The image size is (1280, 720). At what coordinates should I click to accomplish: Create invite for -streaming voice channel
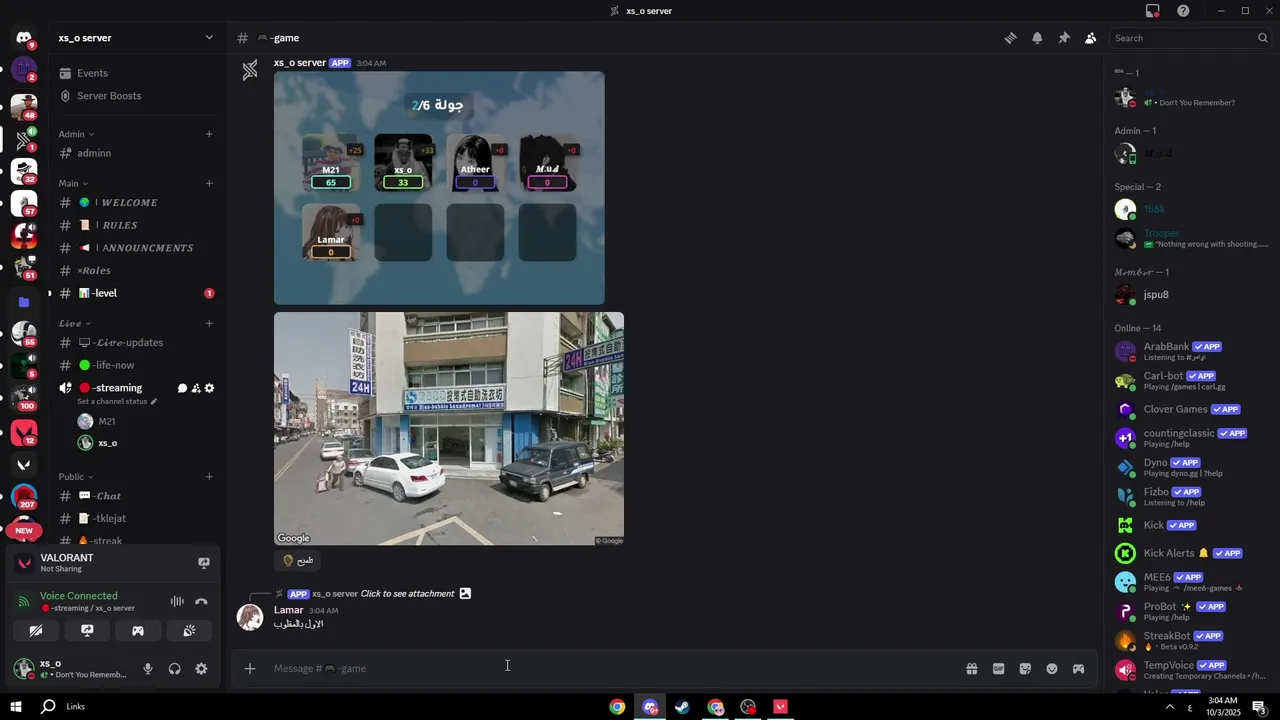coord(196,388)
